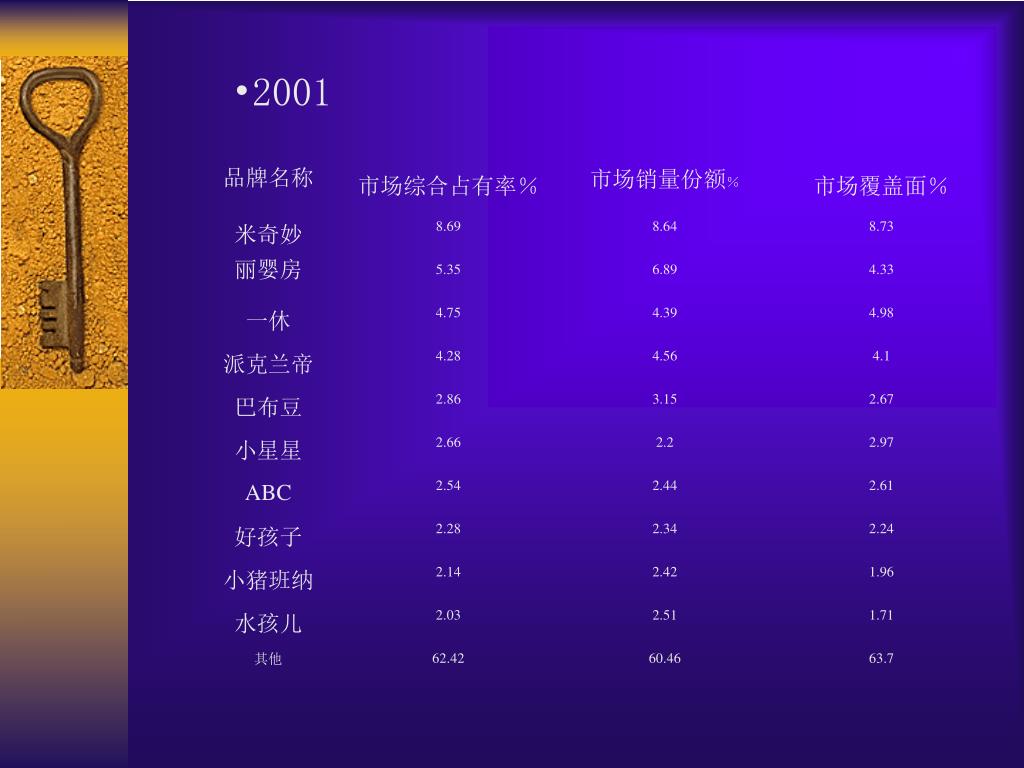Viewport: 1024px width, 768px height.
Task: Select the value 5.35 for 丽婴房
Action: (448, 270)
